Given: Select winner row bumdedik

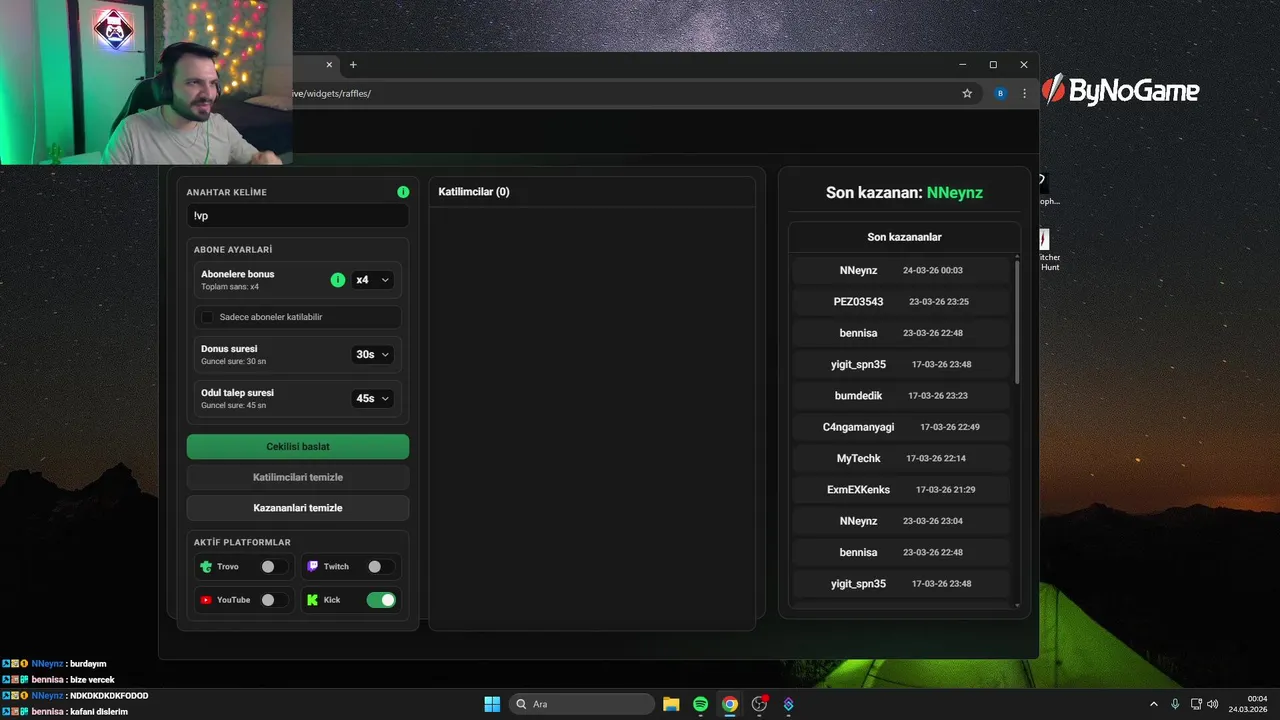Looking at the screenshot, I should 901,395.
